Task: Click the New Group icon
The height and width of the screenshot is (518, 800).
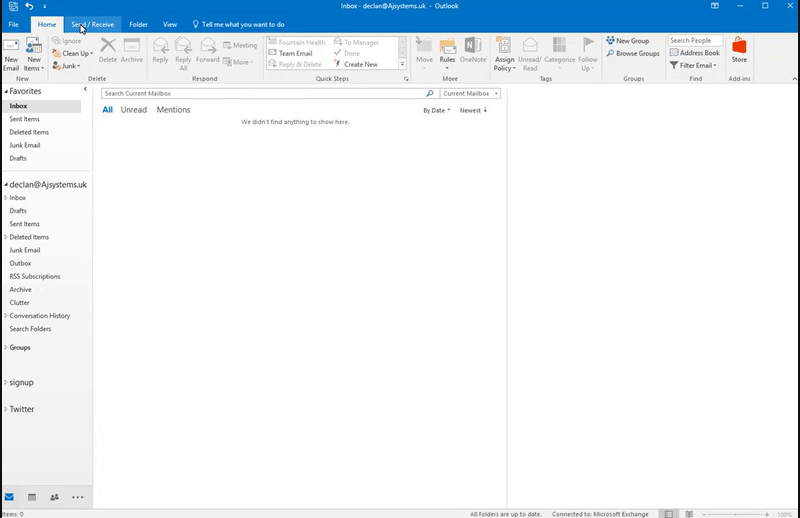Action: point(627,41)
